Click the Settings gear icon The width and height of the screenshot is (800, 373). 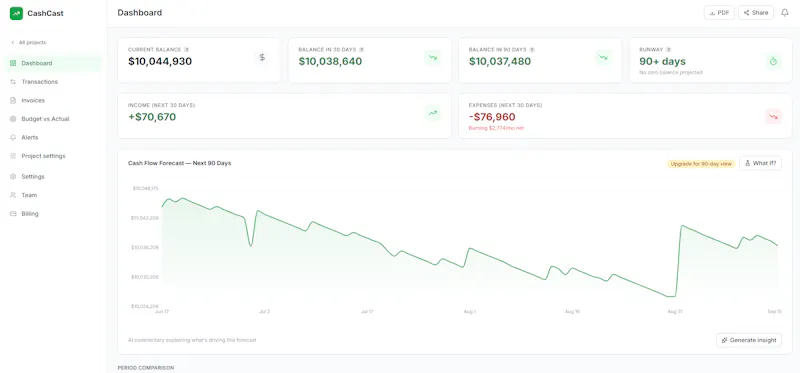coord(13,177)
